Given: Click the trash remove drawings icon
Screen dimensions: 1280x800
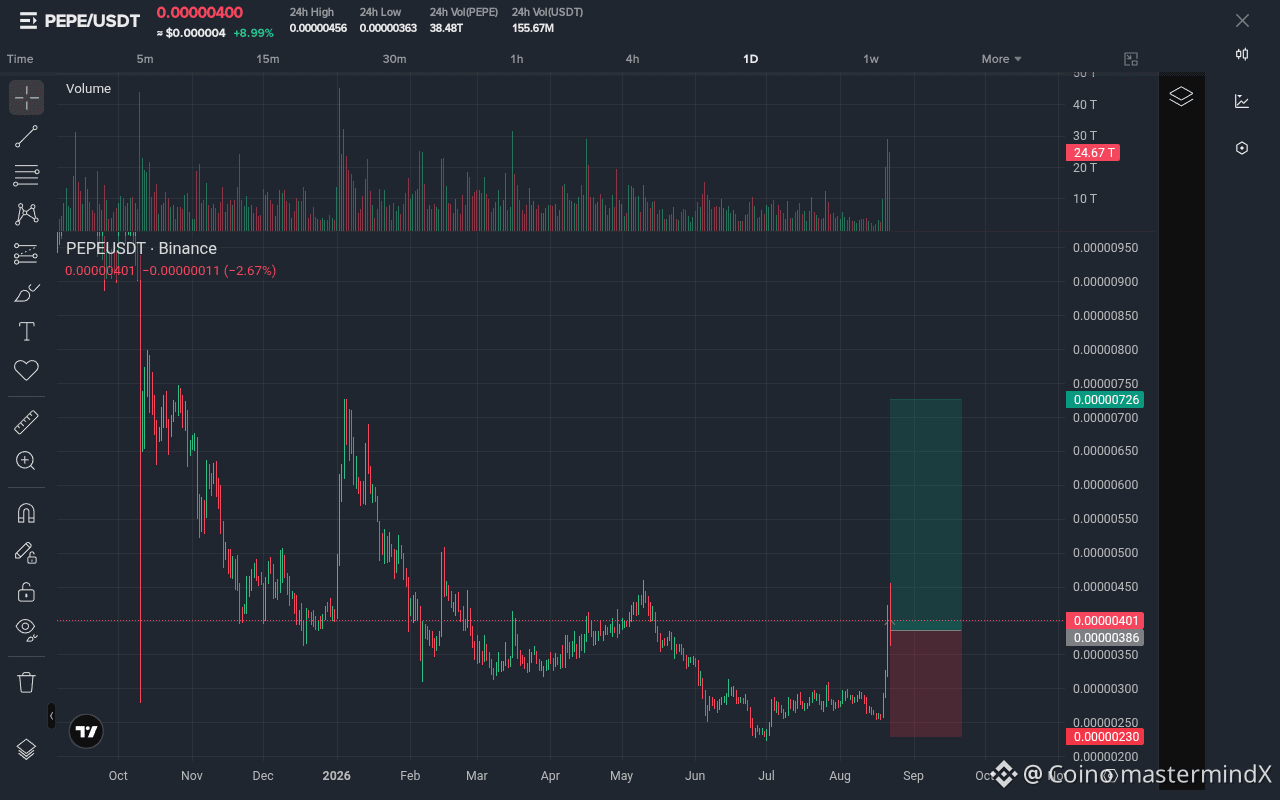Looking at the screenshot, I should coord(27,683).
